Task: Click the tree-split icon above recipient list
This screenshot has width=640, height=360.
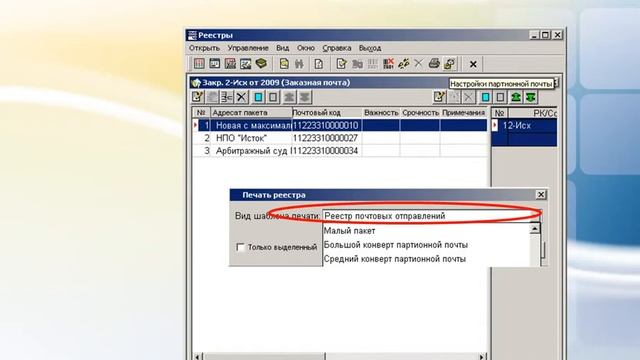Action: tap(227, 97)
